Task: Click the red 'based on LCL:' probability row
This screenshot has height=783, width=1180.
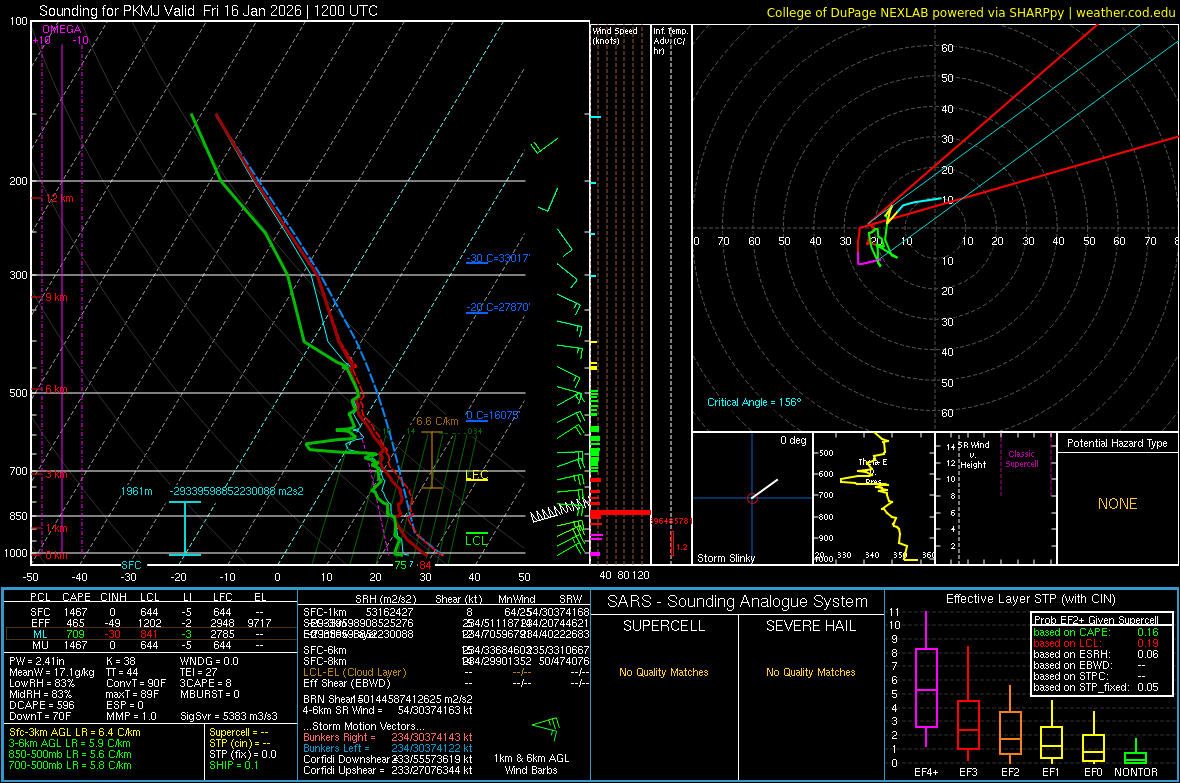Action: point(1096,643)
